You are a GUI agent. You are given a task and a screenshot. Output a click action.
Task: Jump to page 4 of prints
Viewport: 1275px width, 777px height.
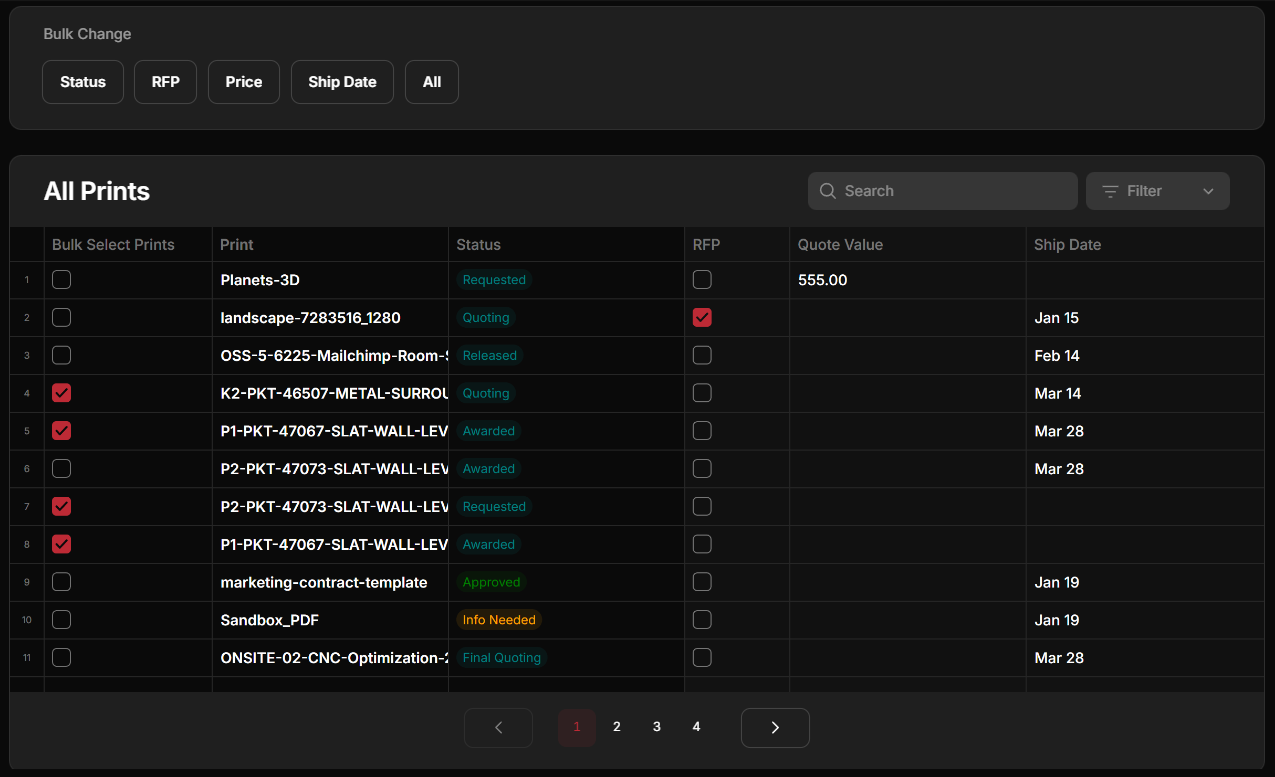[696, 726]
